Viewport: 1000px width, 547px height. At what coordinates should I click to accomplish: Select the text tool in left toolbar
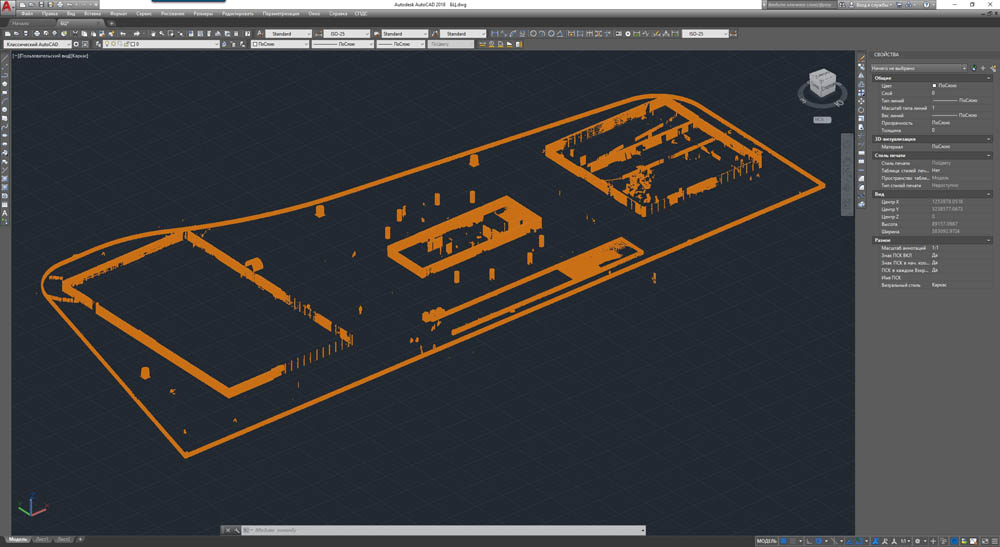pyautogui.click(x=5, y=213)
